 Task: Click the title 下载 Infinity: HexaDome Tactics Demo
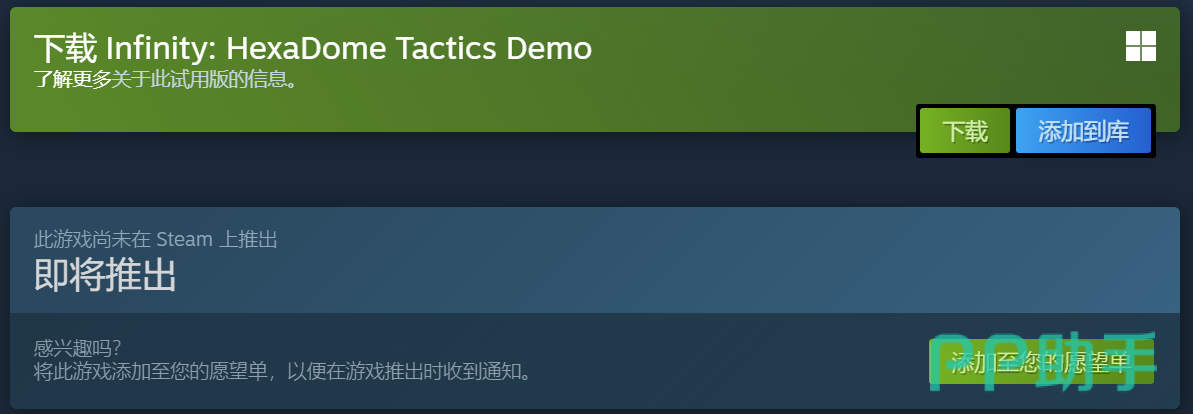pos(313,49)
